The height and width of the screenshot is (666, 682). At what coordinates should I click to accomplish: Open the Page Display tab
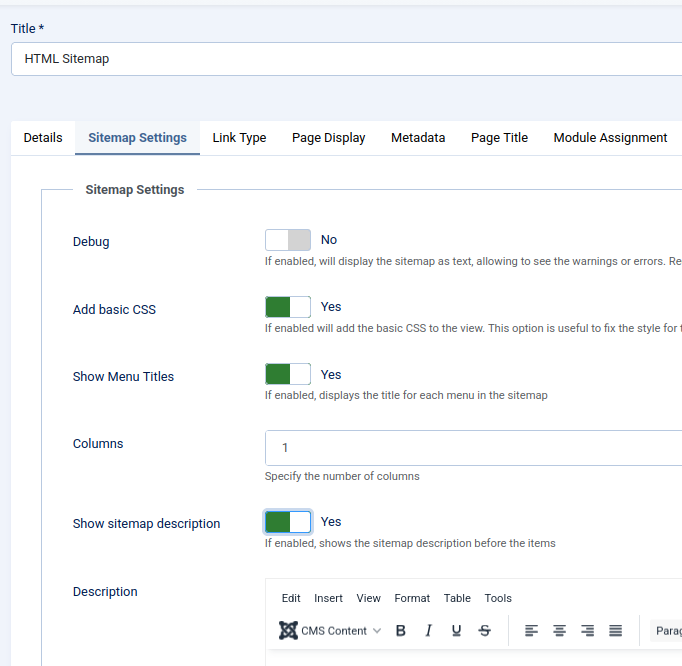tap(328, 138)
